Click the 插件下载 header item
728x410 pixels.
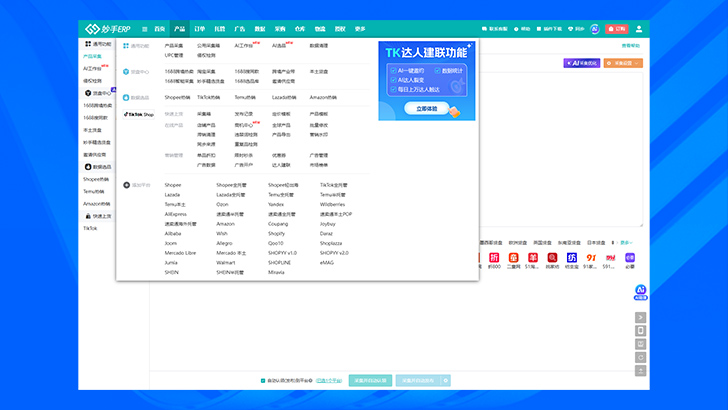click(x=549, y=29)
